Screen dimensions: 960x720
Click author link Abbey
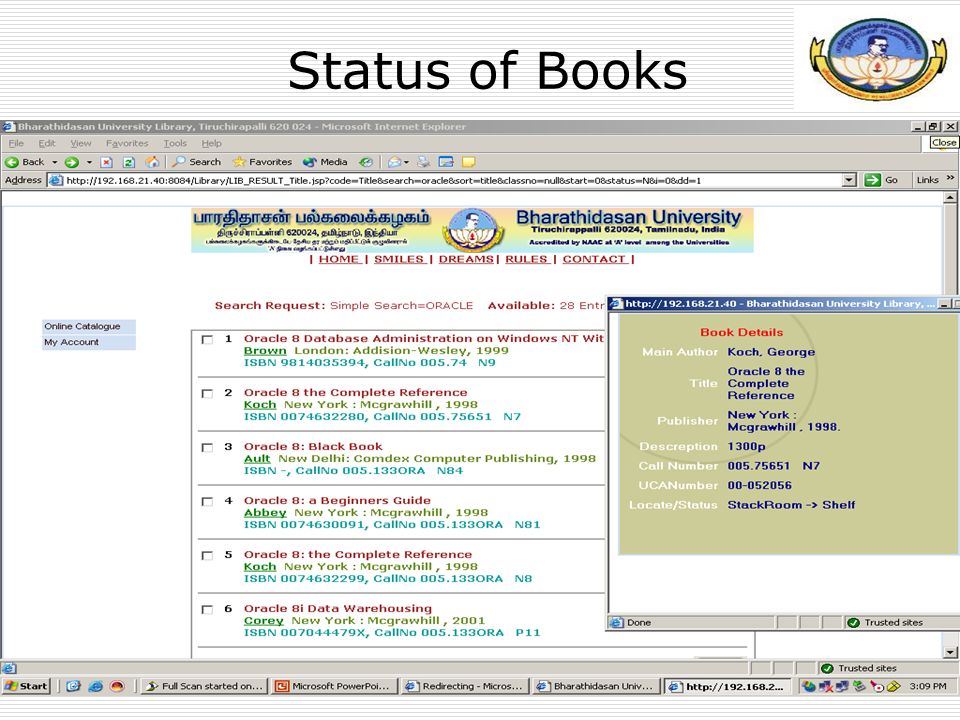tap(265, 512)
